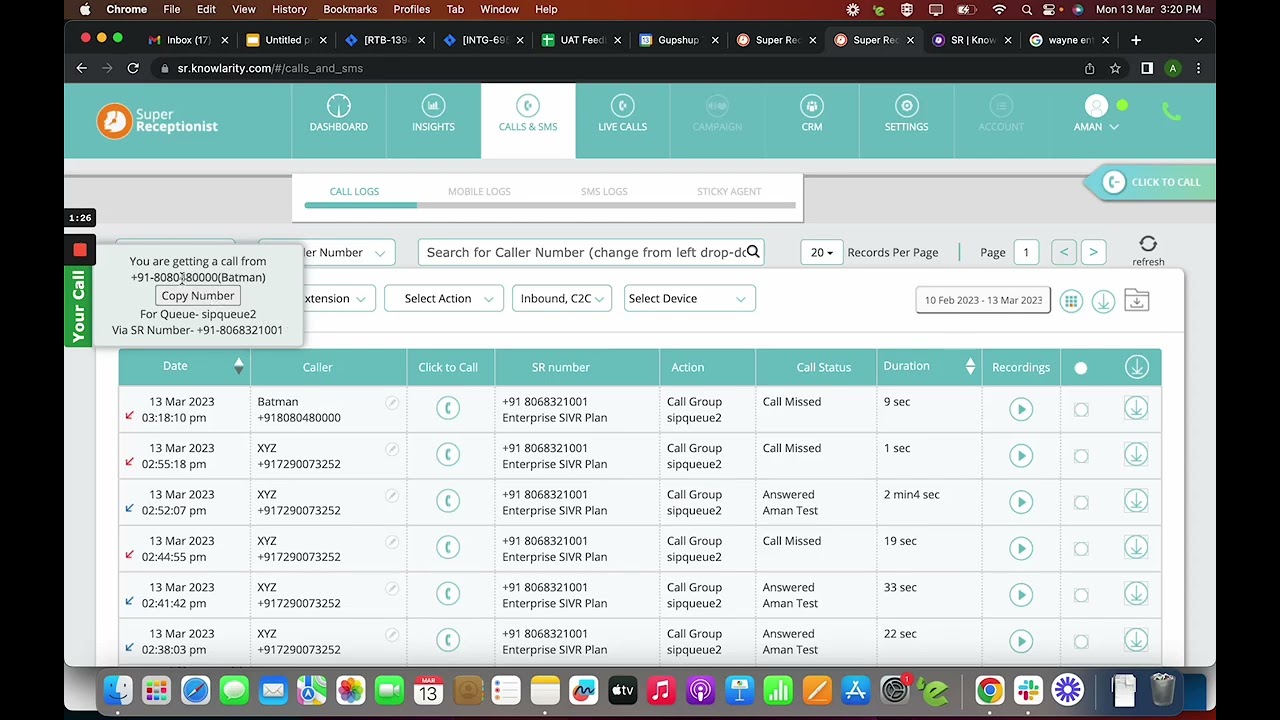Stop the recording with the red button
Image resolution: width=1280 pixels, height=720 pixels.
pyautogui.click(x=80, y=250)
